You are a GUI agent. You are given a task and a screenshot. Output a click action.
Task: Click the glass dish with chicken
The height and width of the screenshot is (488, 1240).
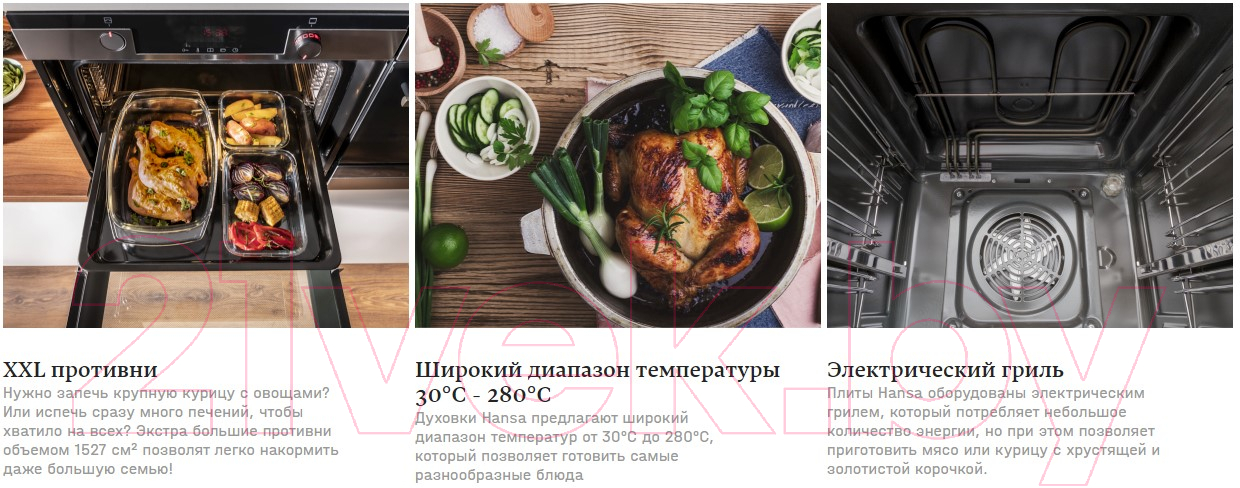pyautogui.click(x=162, y=165)
